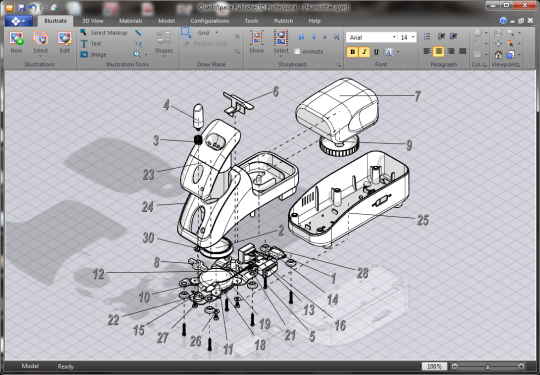Toggle bold formatting
Image resolution: width=540 pixels, height=375 pixels.
pos(352,52)
